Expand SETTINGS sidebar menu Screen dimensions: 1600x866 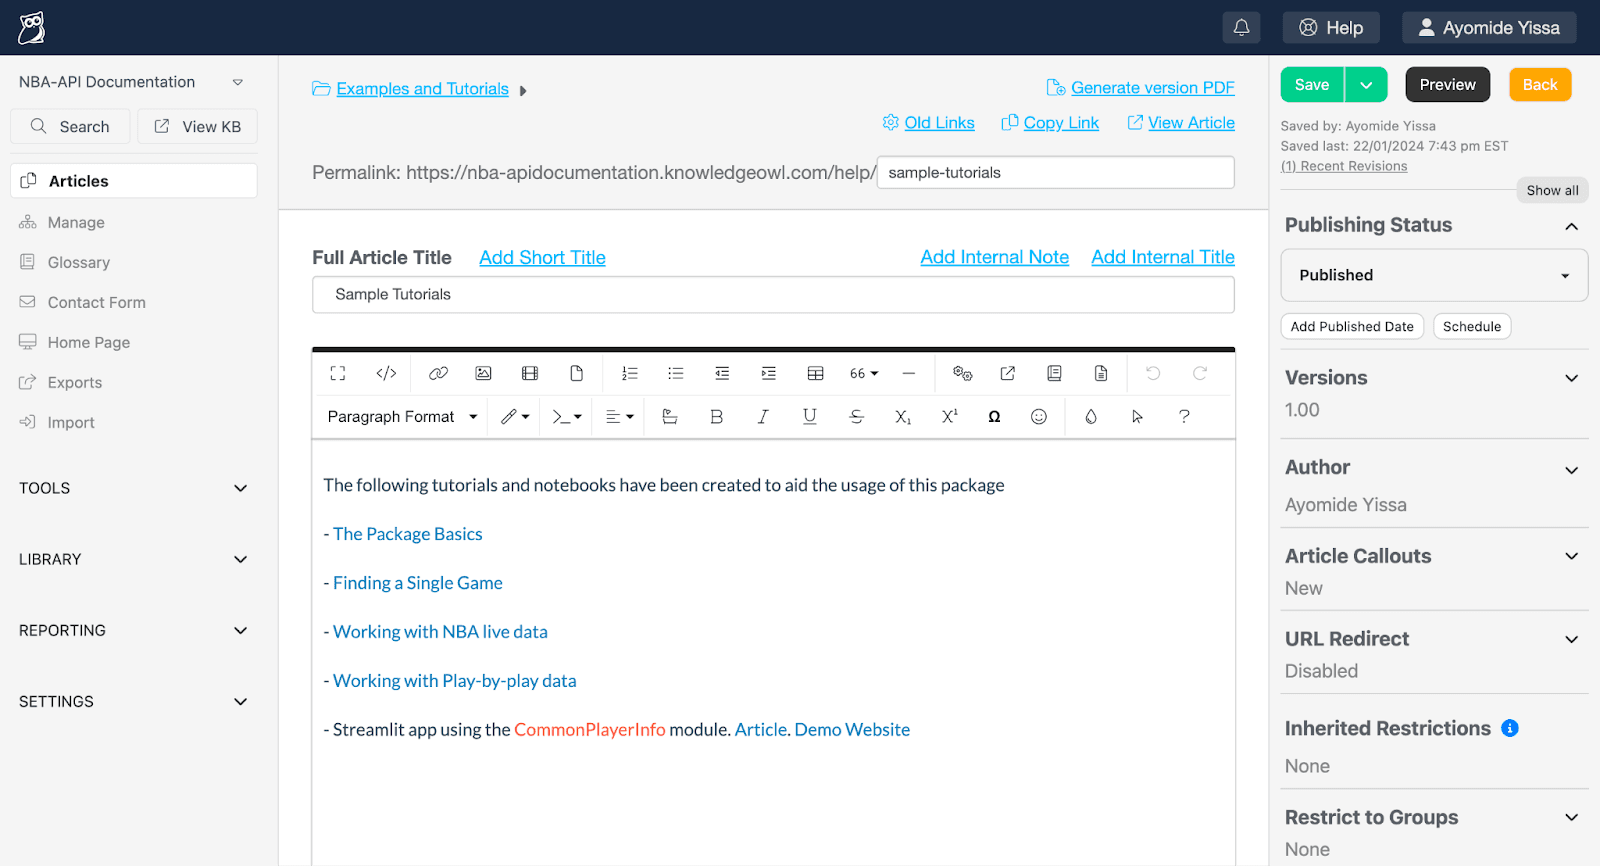133,701
